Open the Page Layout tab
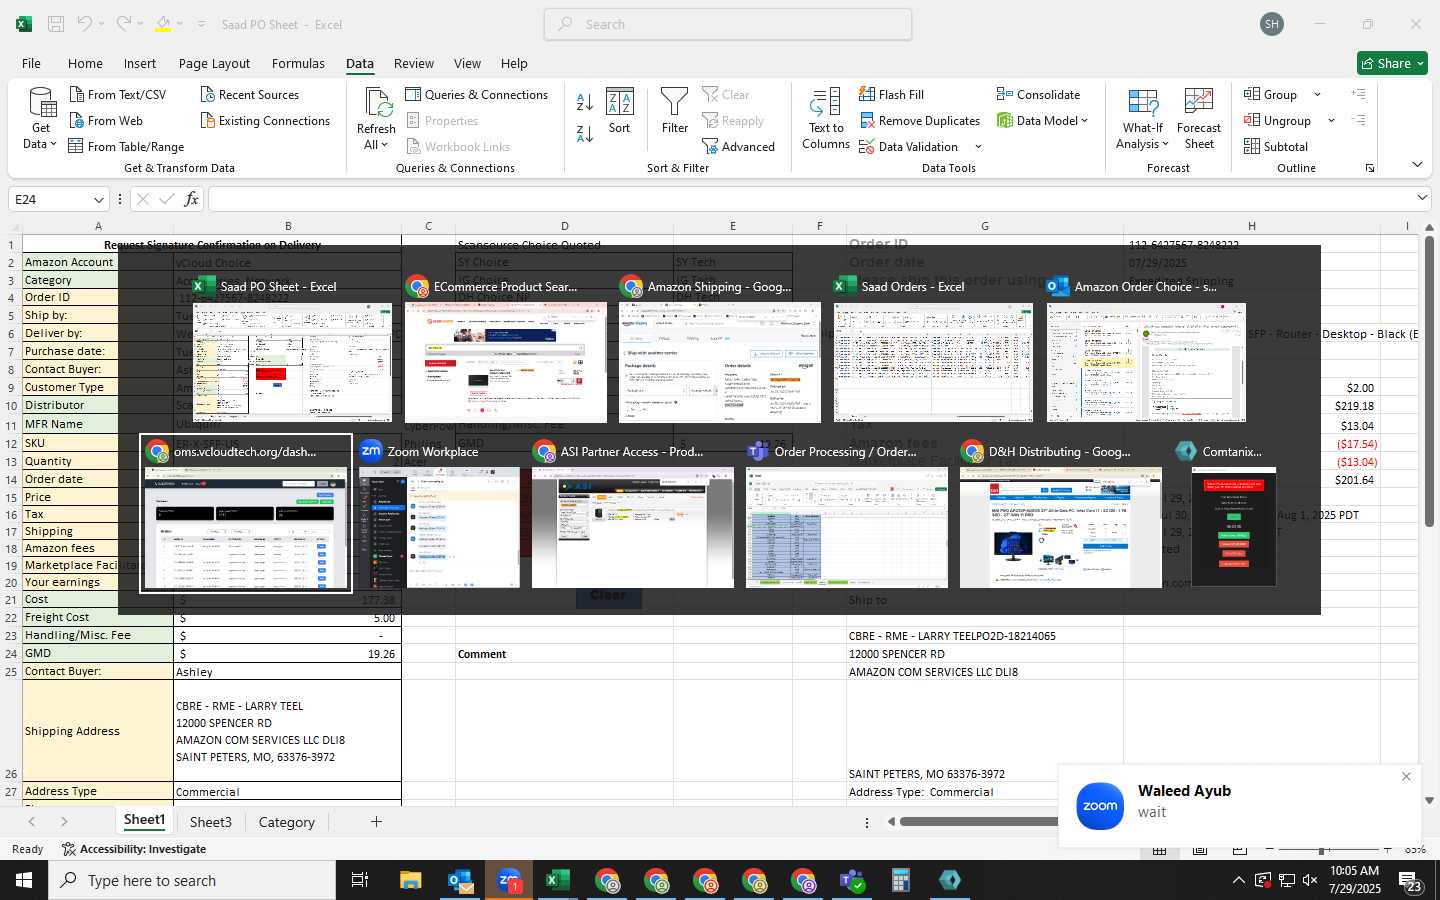This screenshot has height=900, width=1440. 214,63
